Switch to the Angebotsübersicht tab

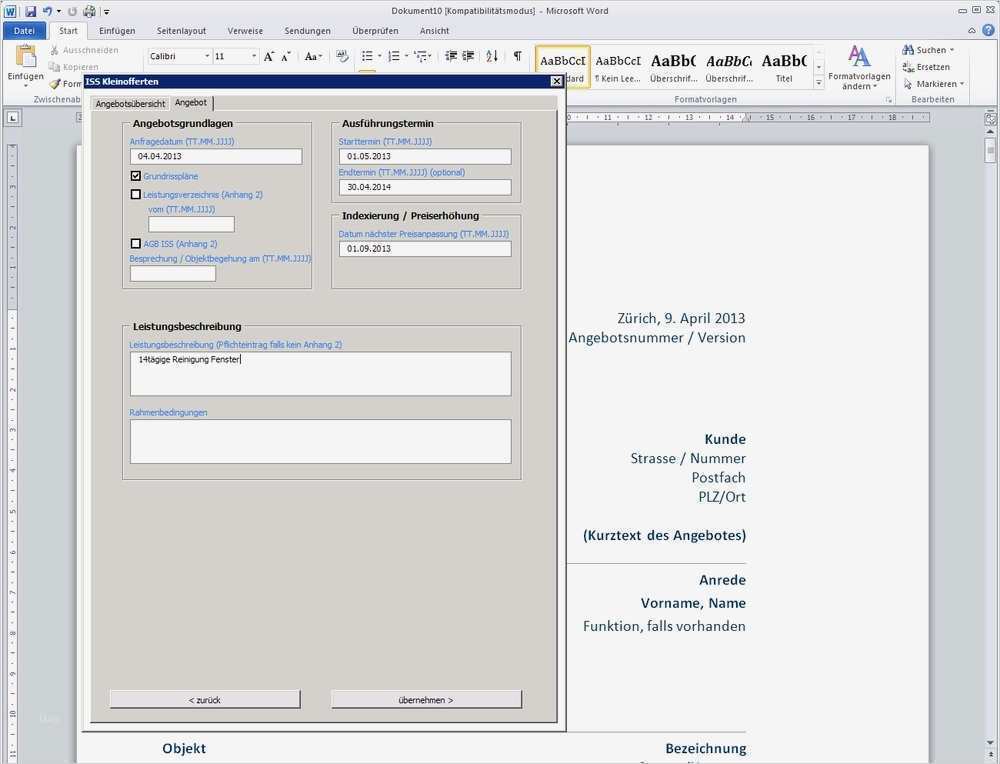[x=130, y=104]
